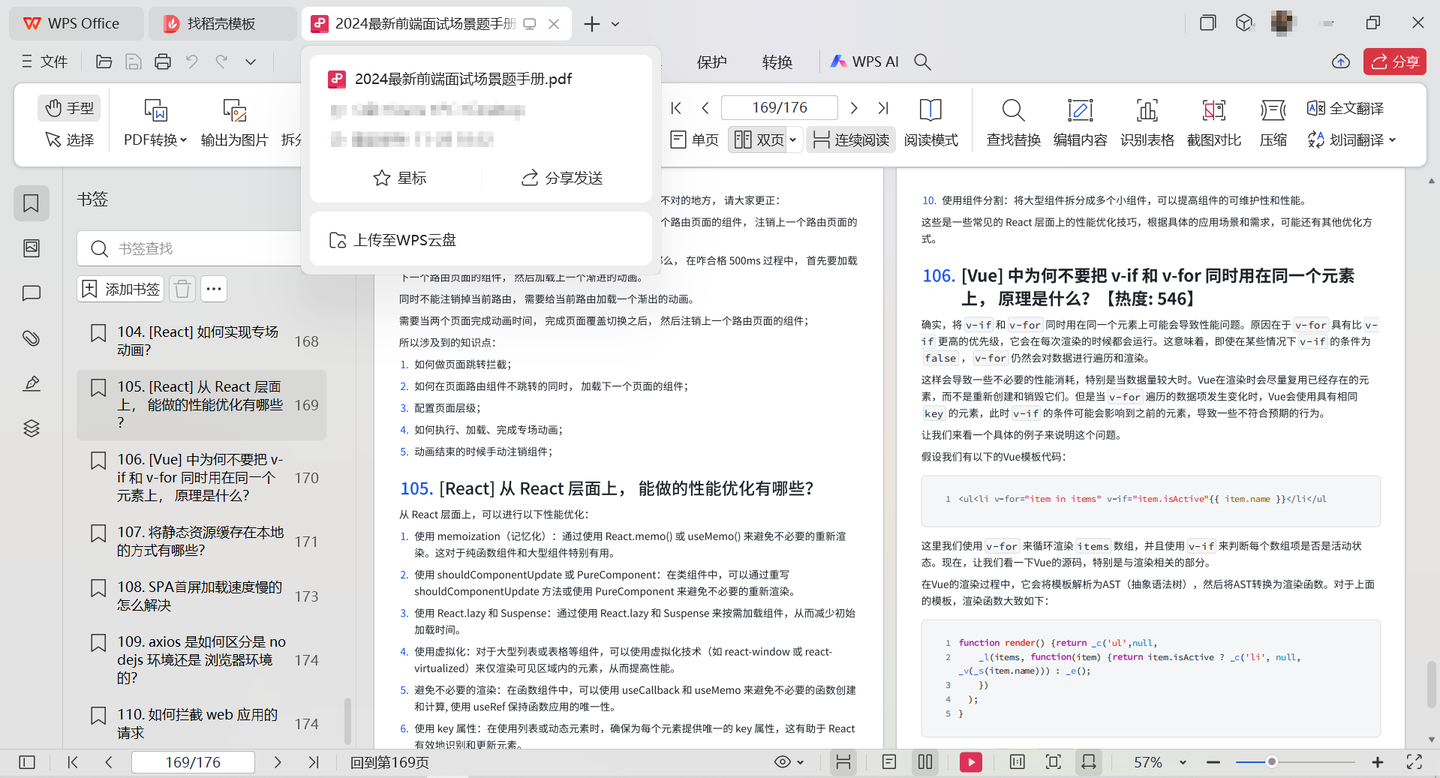Click the 识别表格 table recognition icon

pyautogui.click(x=1148, y=122)
